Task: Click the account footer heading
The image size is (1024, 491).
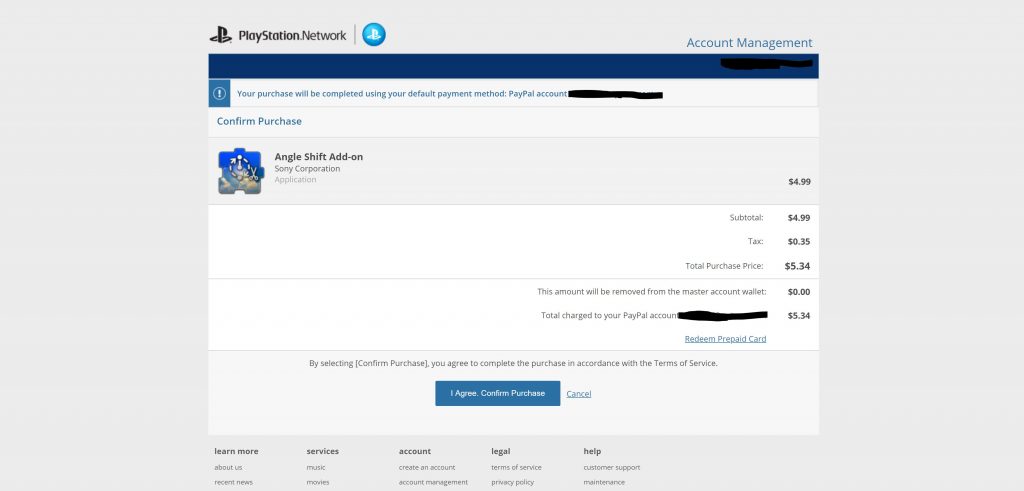Action: (415, 451)
